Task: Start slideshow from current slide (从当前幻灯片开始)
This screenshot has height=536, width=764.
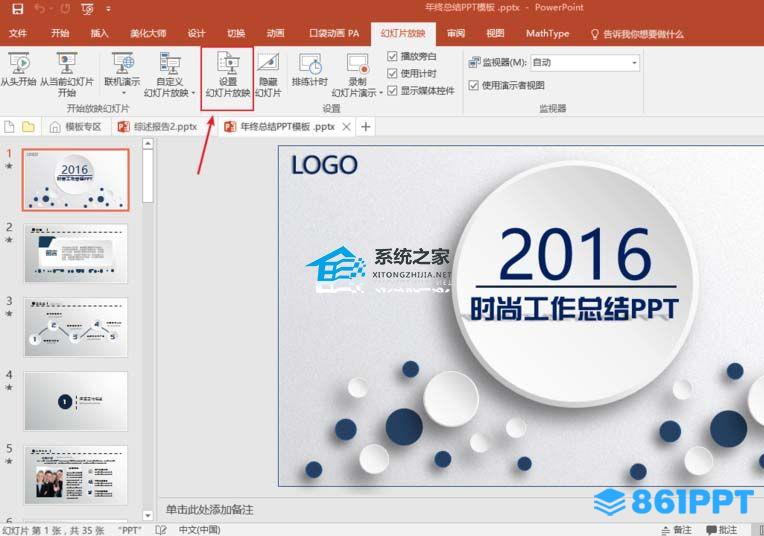Action: pyautogui.click(x=66, y=74)
